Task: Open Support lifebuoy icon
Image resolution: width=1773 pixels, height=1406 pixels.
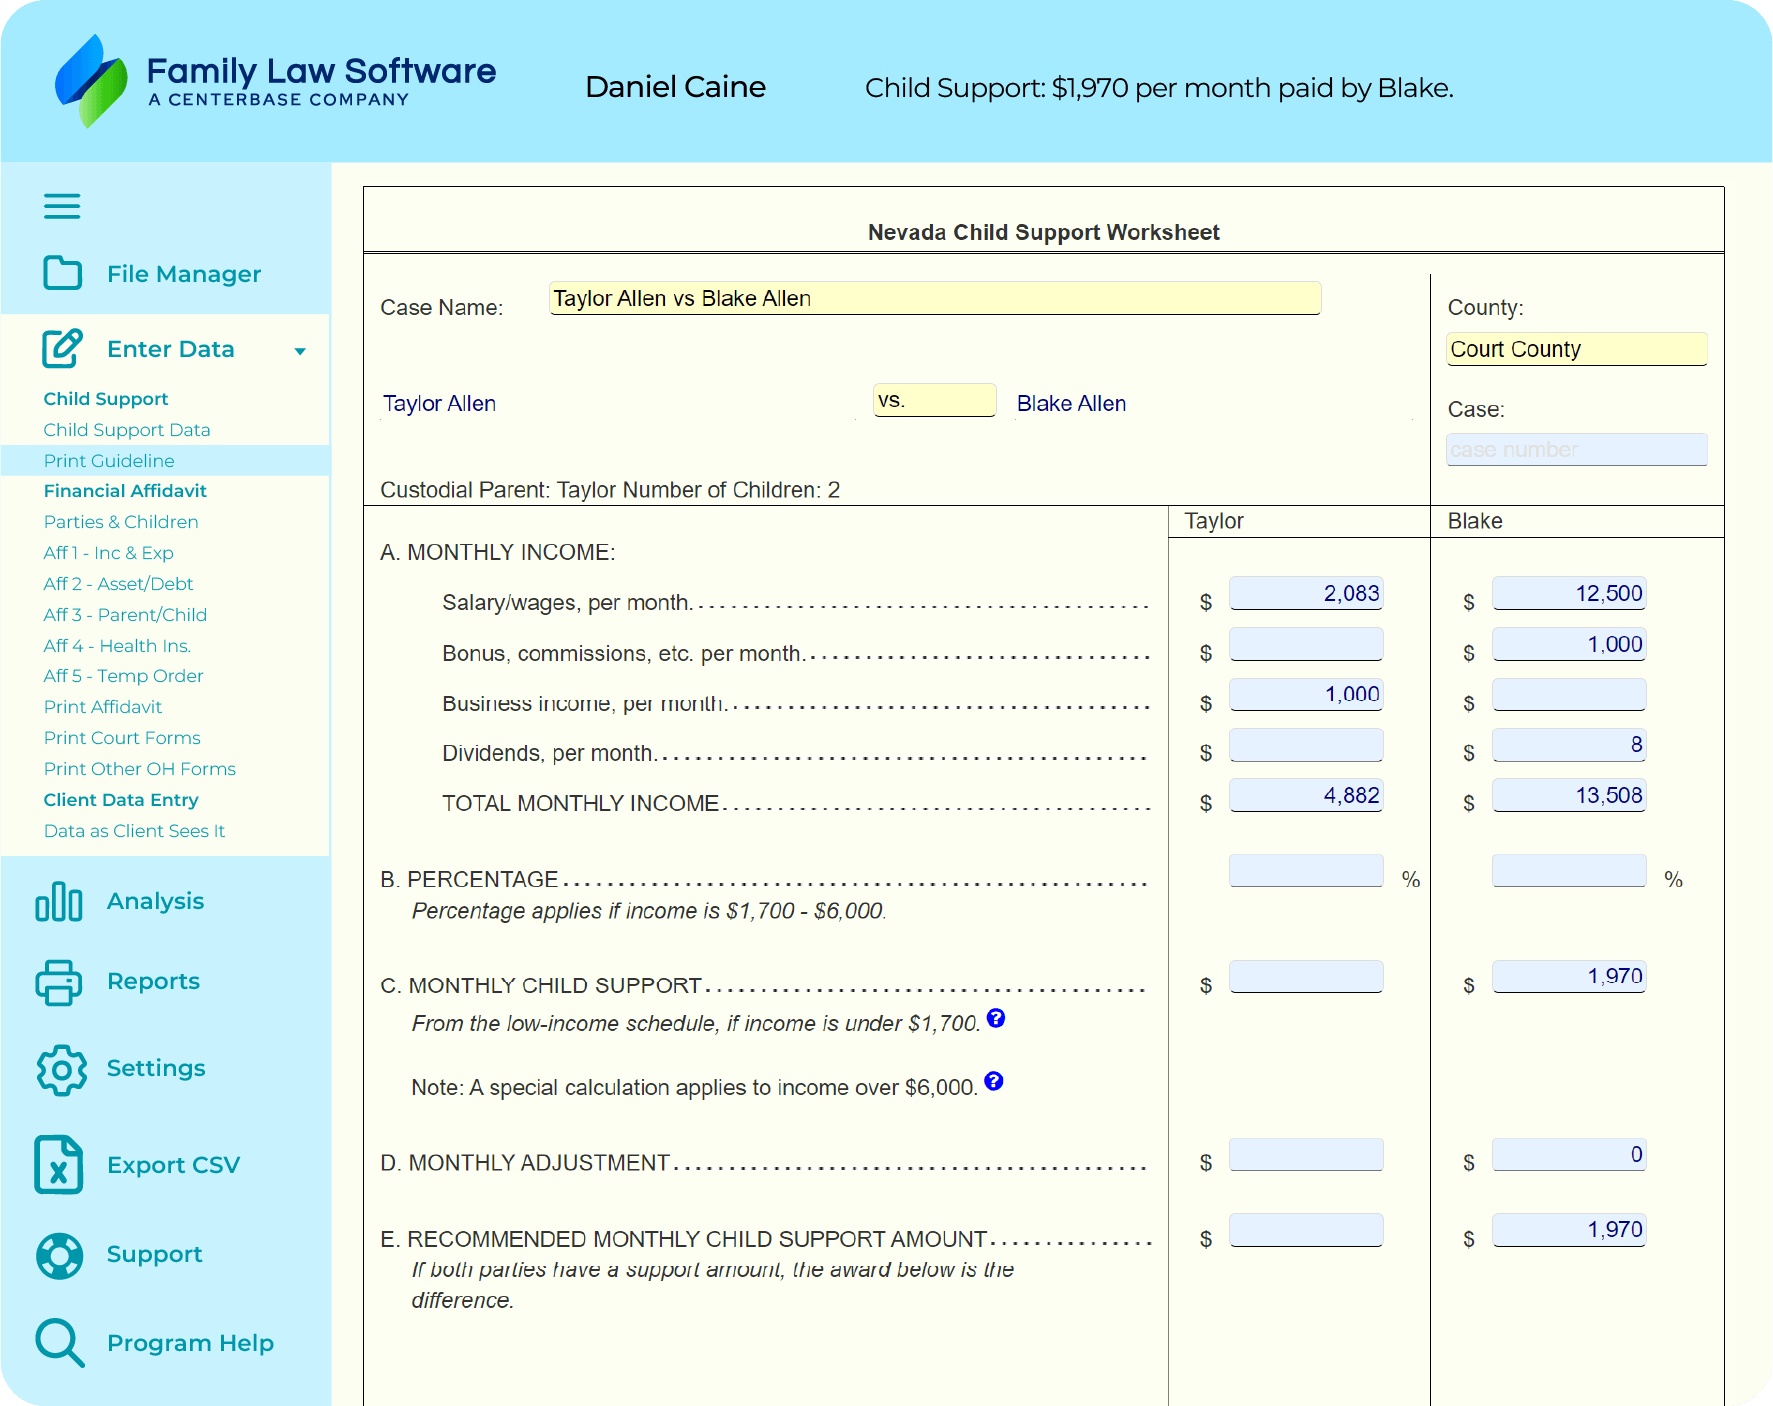Action: [x=60, y=1255]
